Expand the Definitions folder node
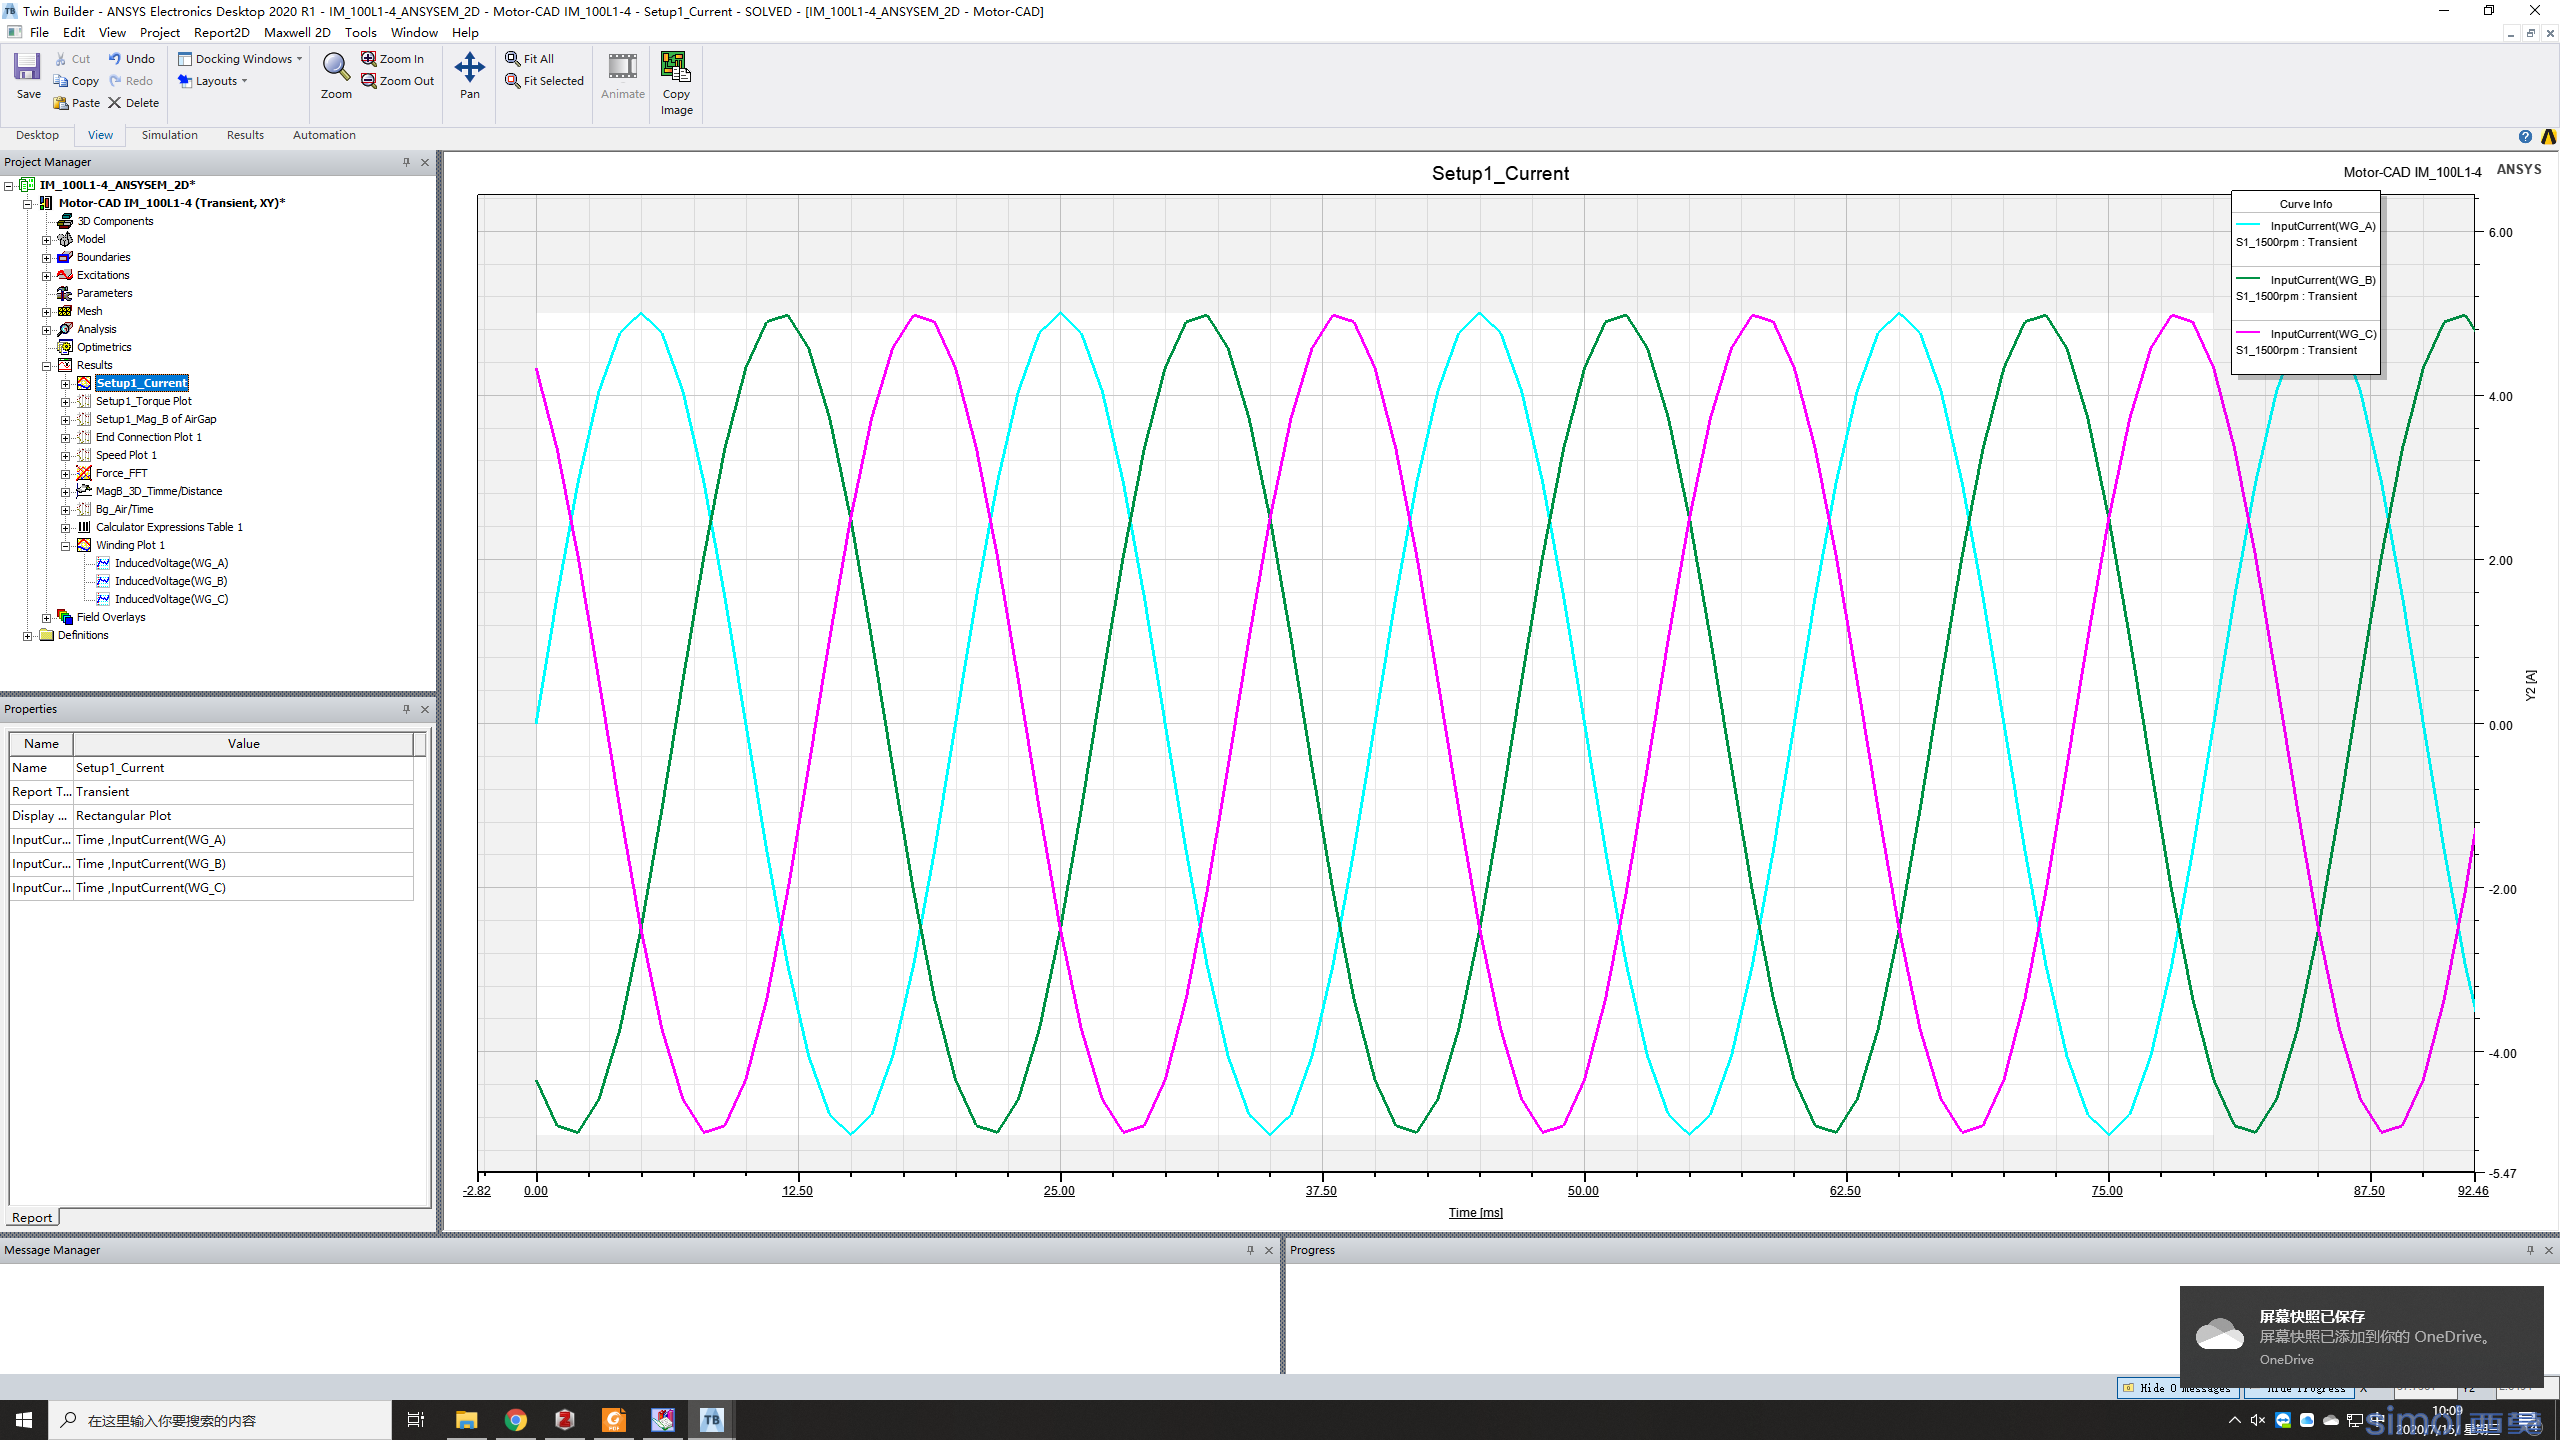 (x=27, y=636)
